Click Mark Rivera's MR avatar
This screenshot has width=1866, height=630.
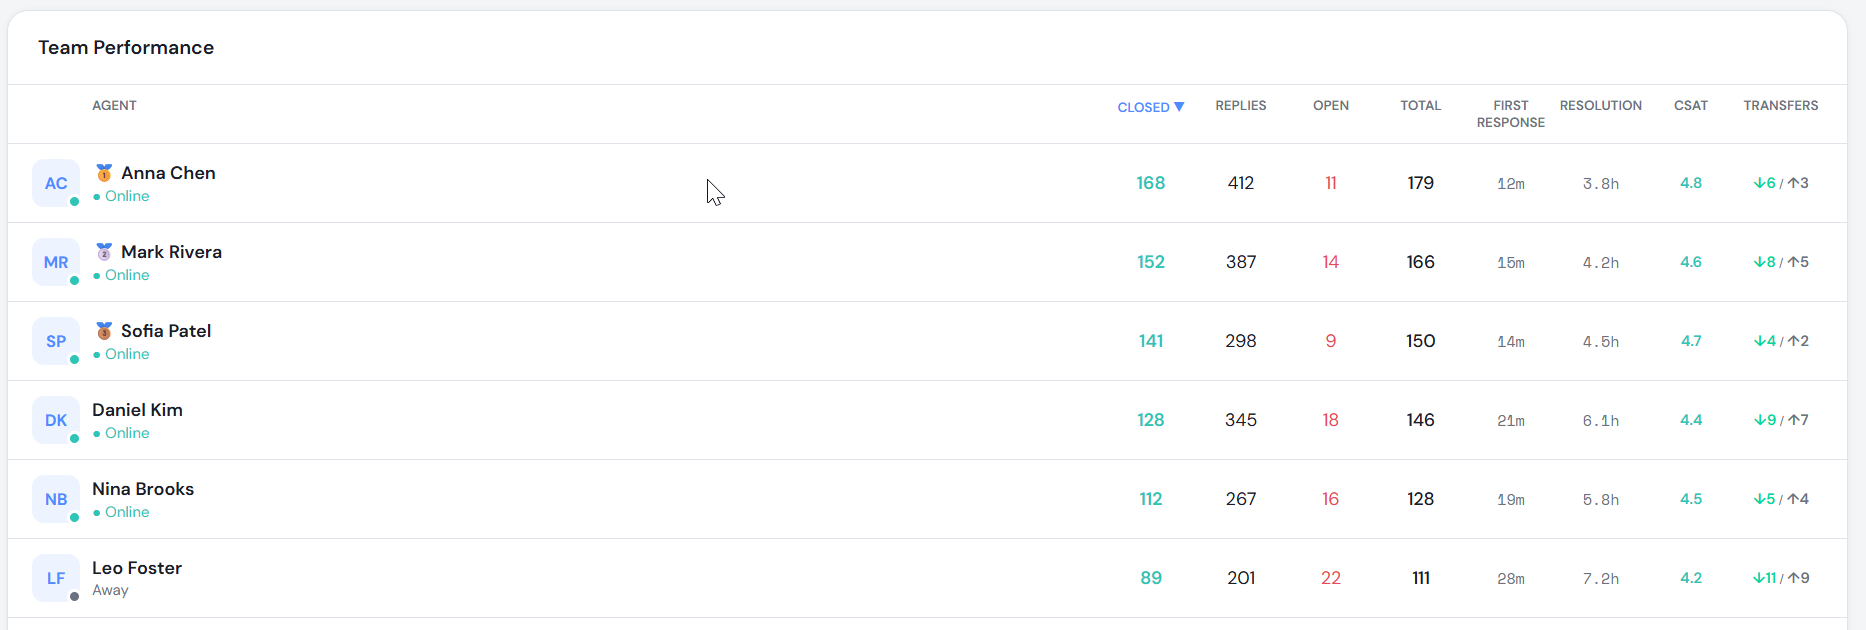coord(56,262)
